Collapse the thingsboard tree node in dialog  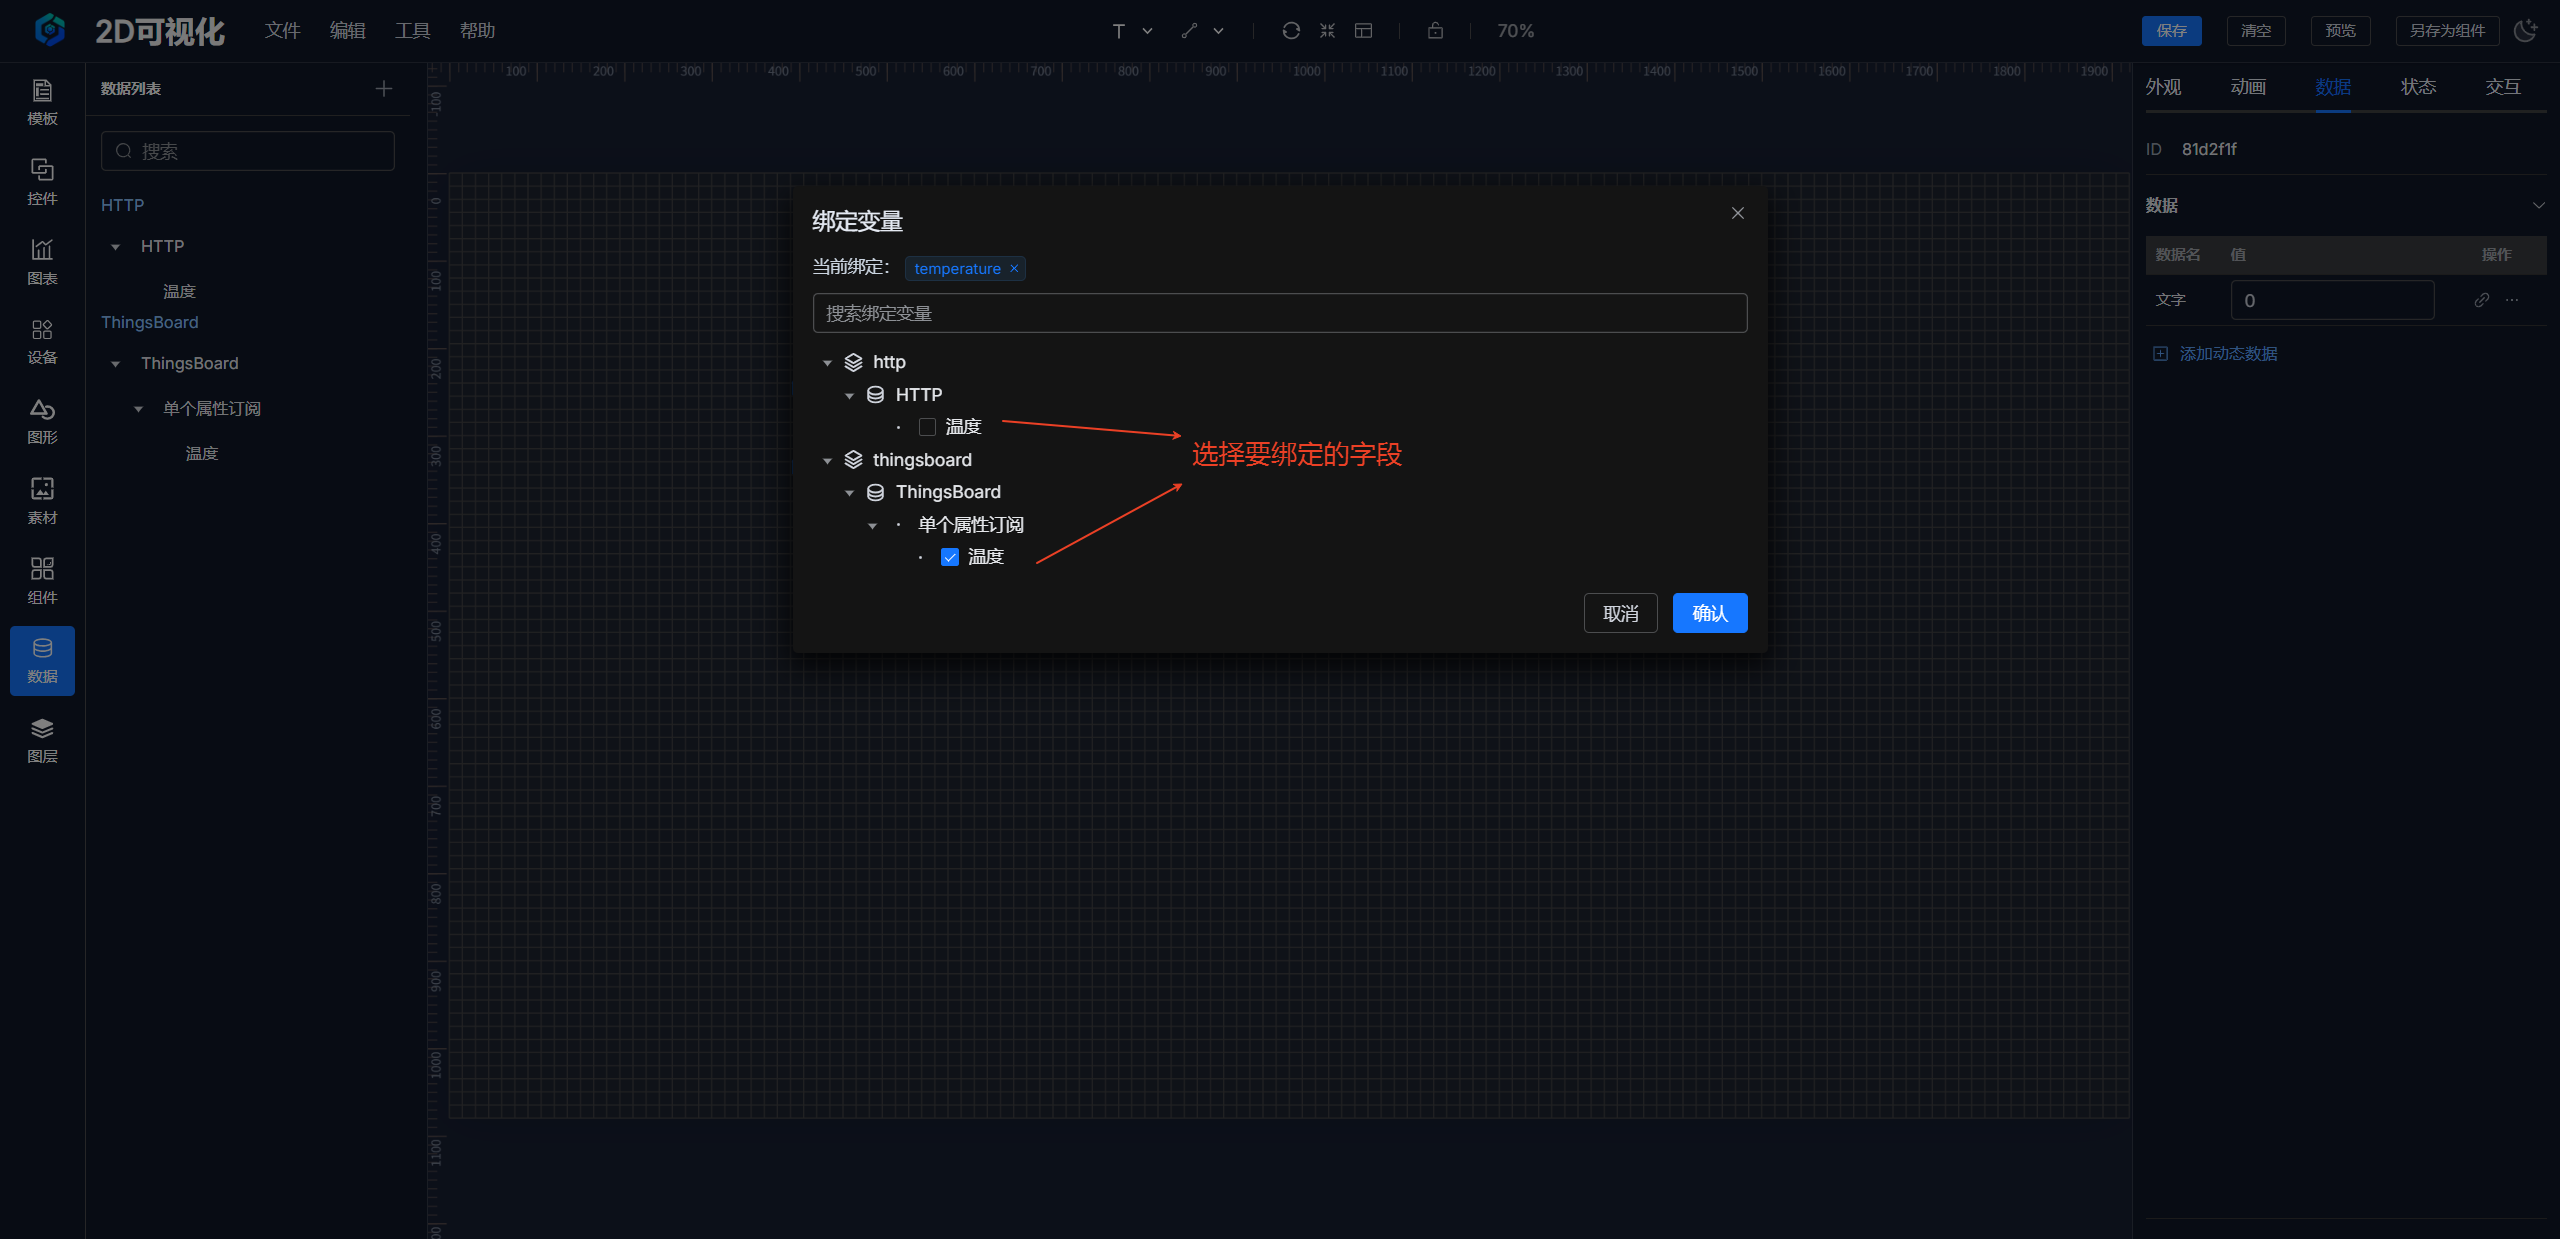click(x=827, y=461)
